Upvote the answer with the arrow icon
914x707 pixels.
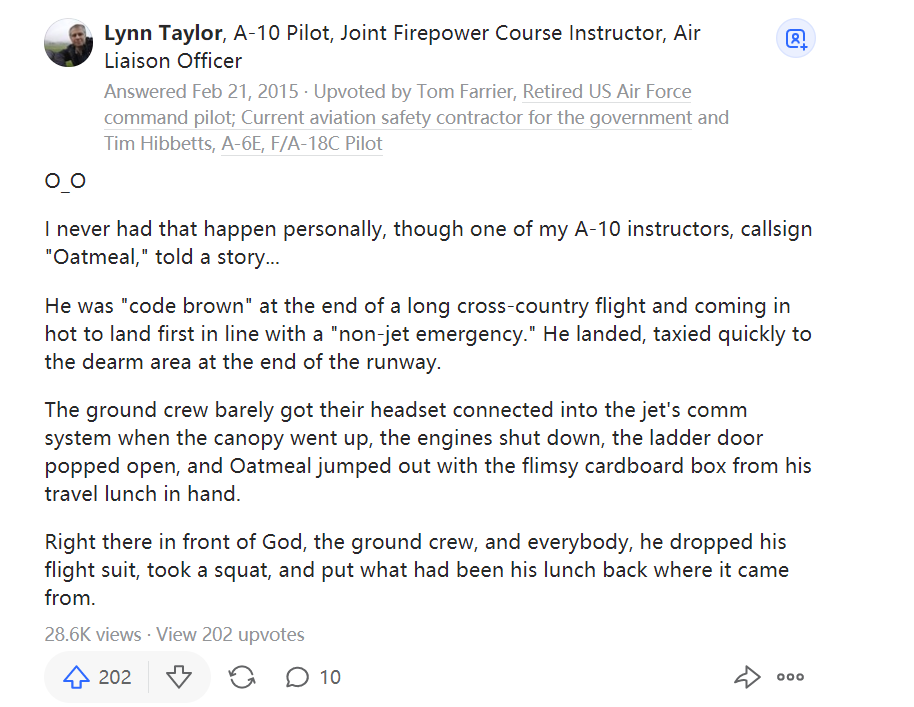tap(76, 677)
